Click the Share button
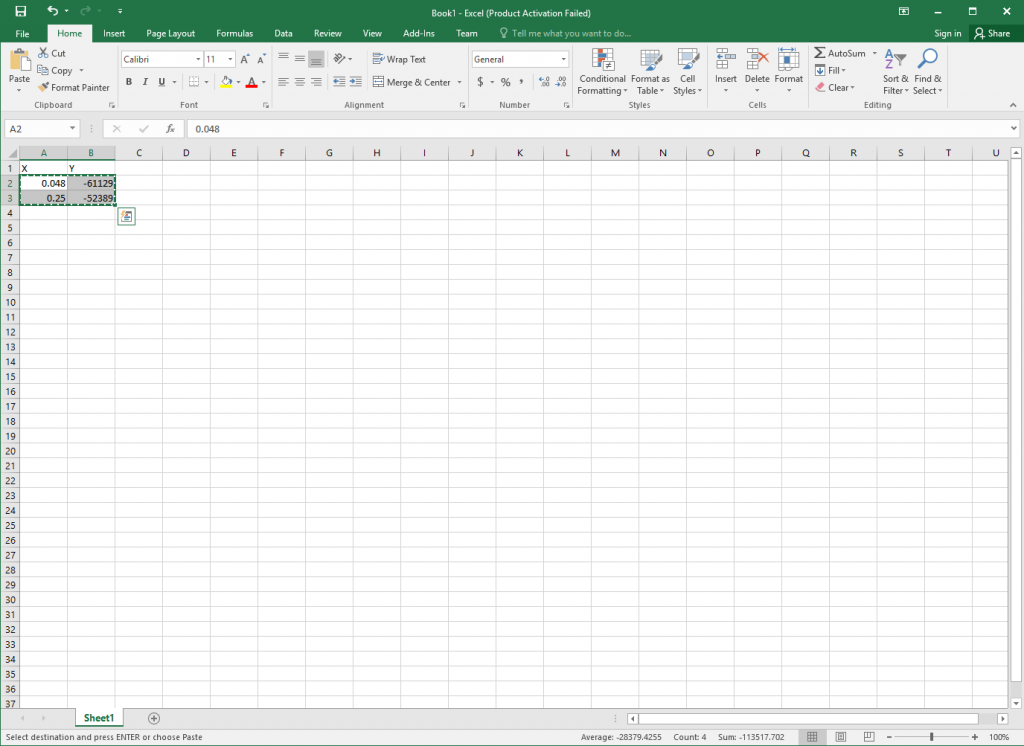1024x746 pixels. tap(992, 33)
